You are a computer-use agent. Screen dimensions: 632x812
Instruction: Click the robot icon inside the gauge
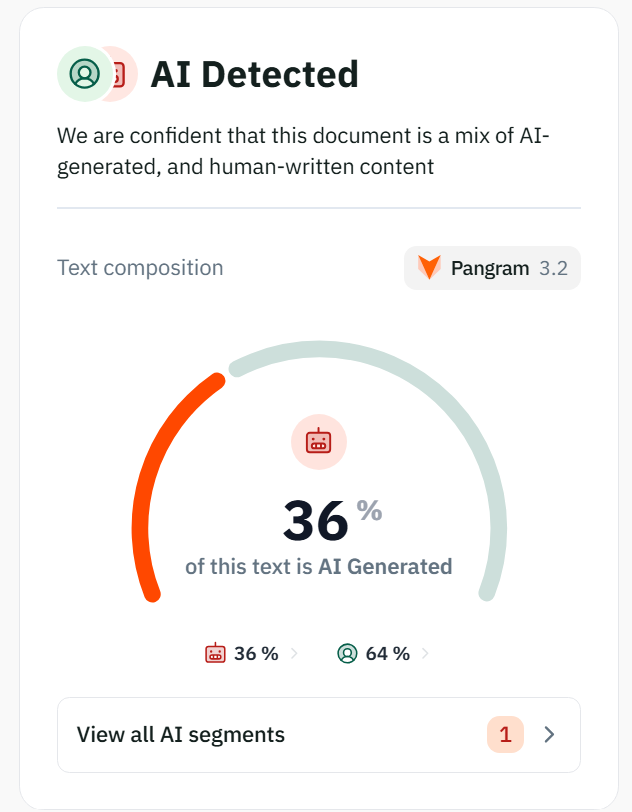319,442
